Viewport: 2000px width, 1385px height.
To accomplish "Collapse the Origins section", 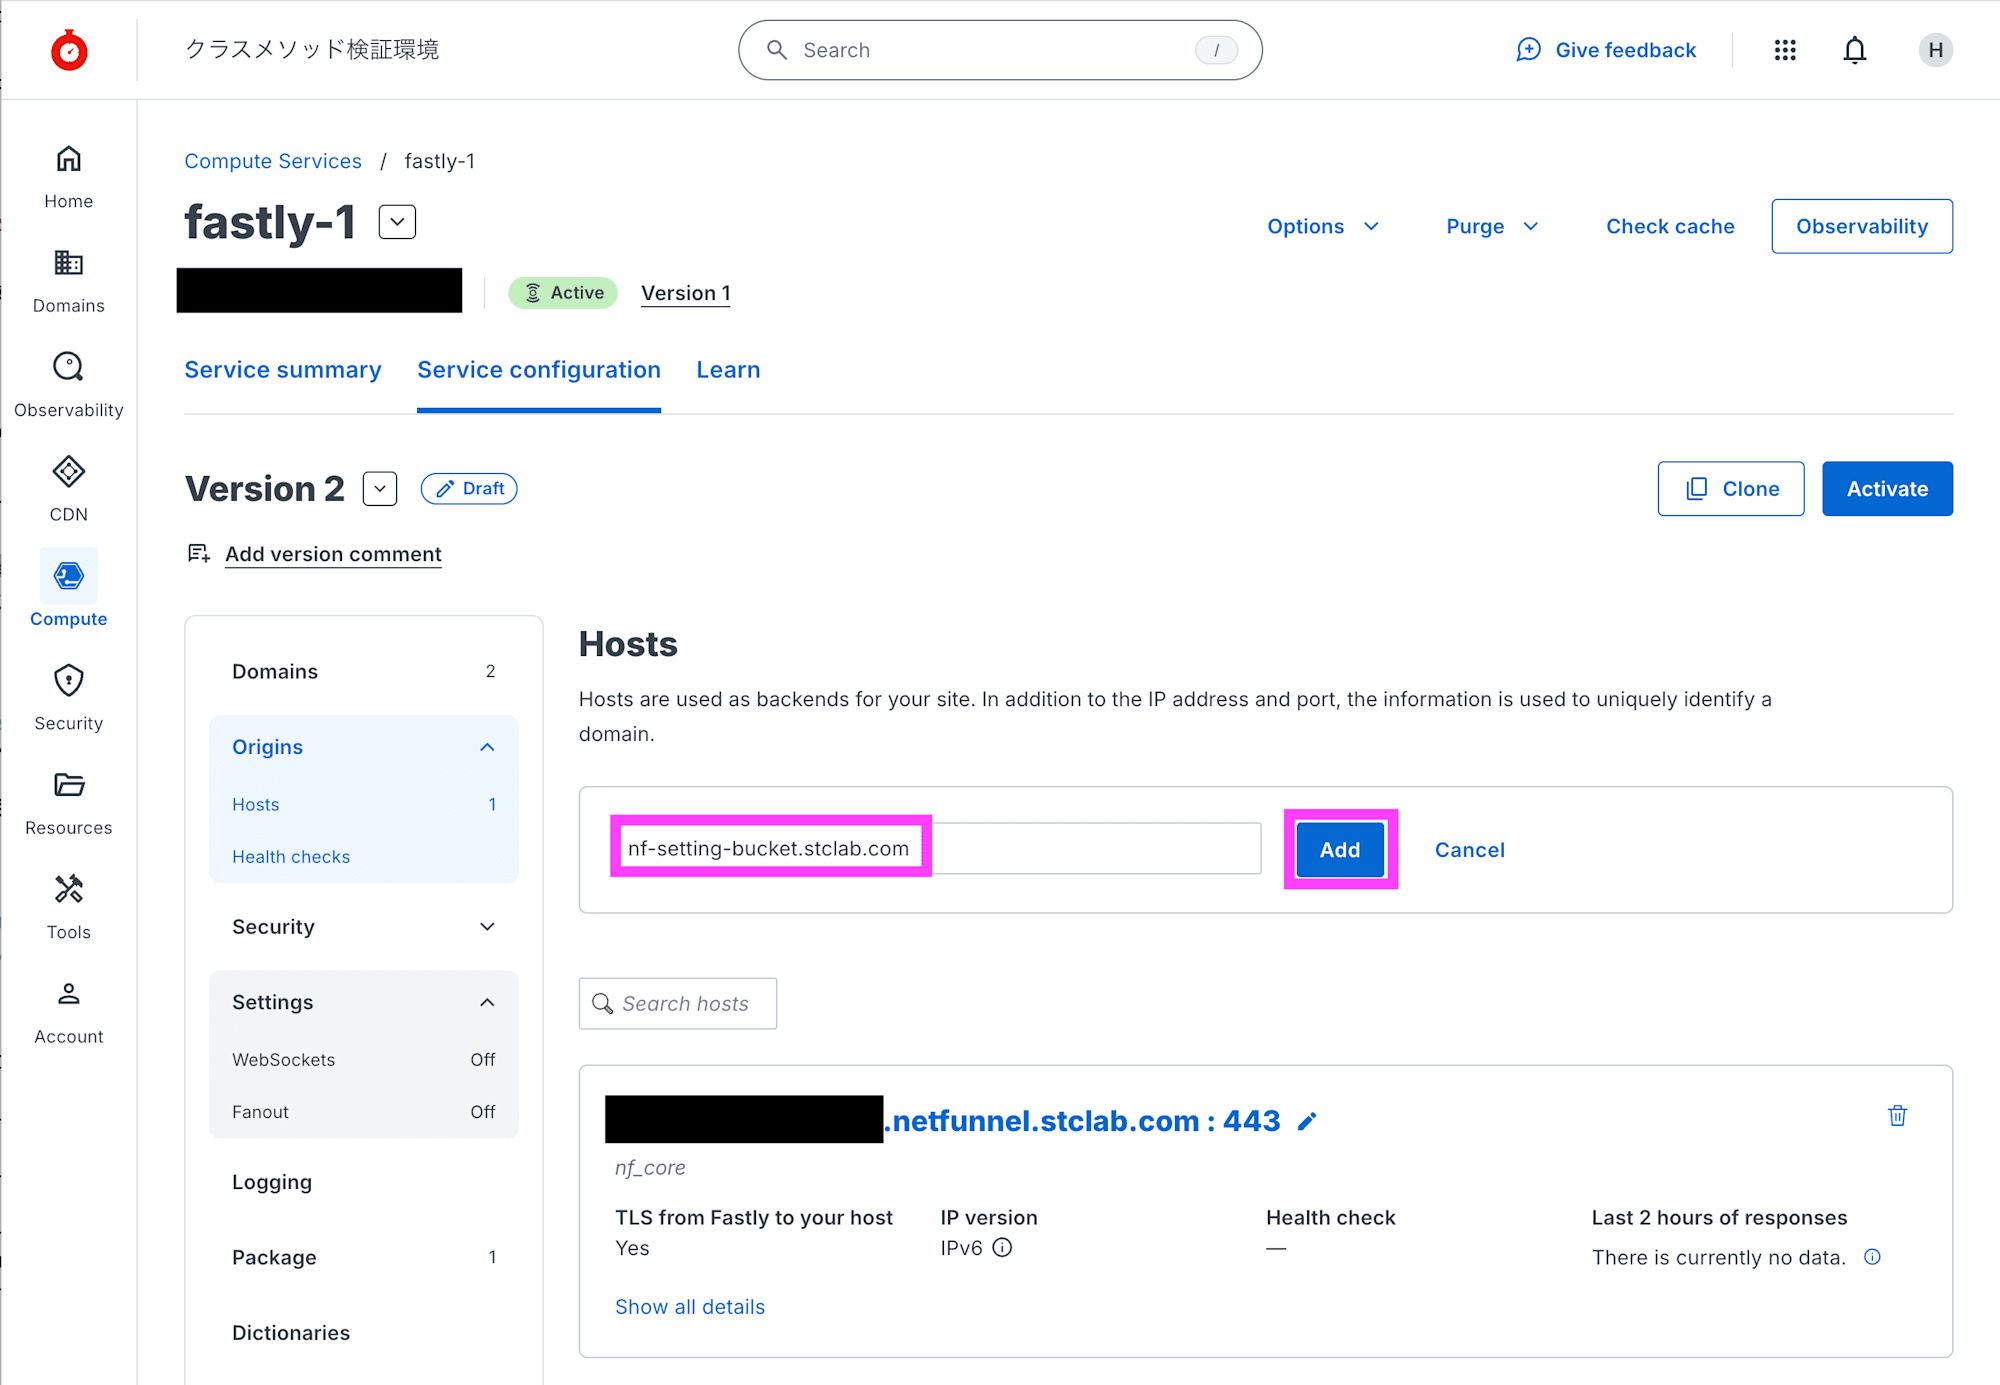I will point(487,747).
